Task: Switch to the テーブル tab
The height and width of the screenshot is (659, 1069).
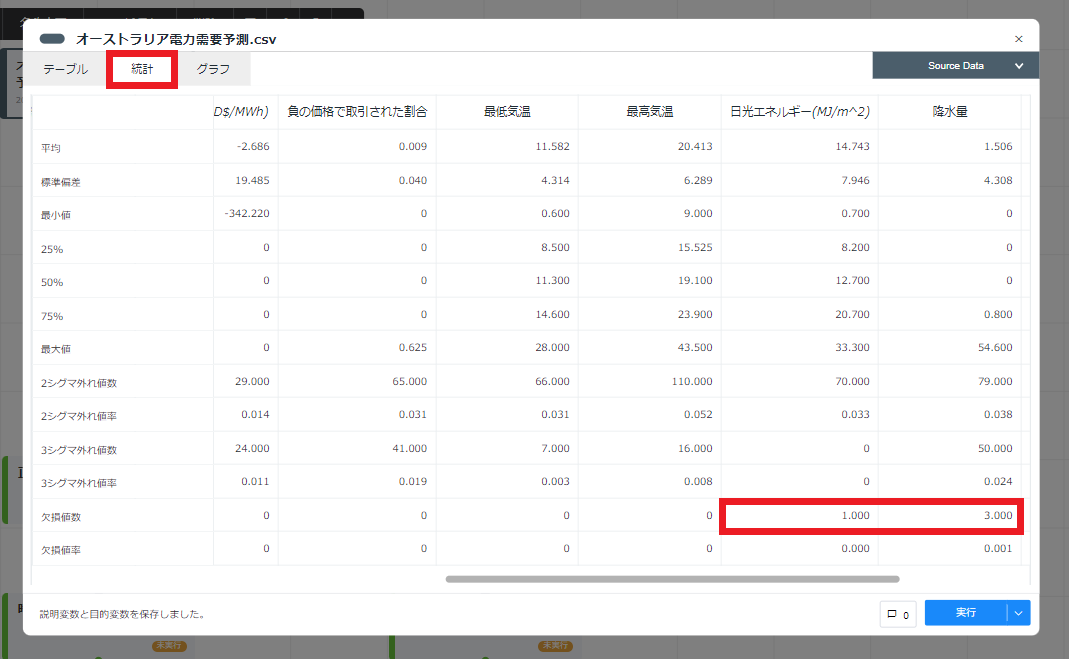Action: (65, 69)
